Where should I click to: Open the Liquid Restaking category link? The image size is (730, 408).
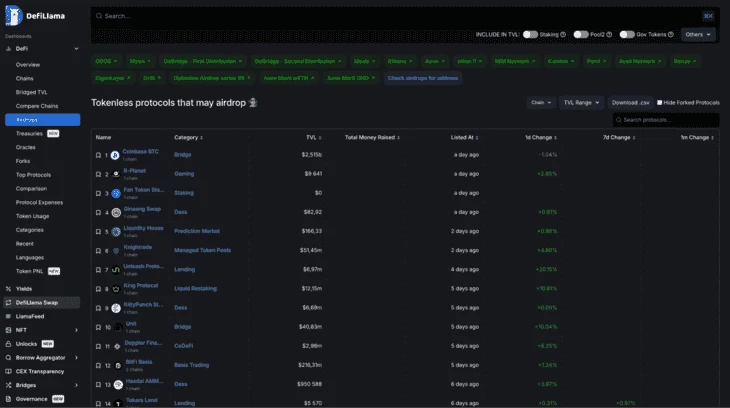point(196,288)
